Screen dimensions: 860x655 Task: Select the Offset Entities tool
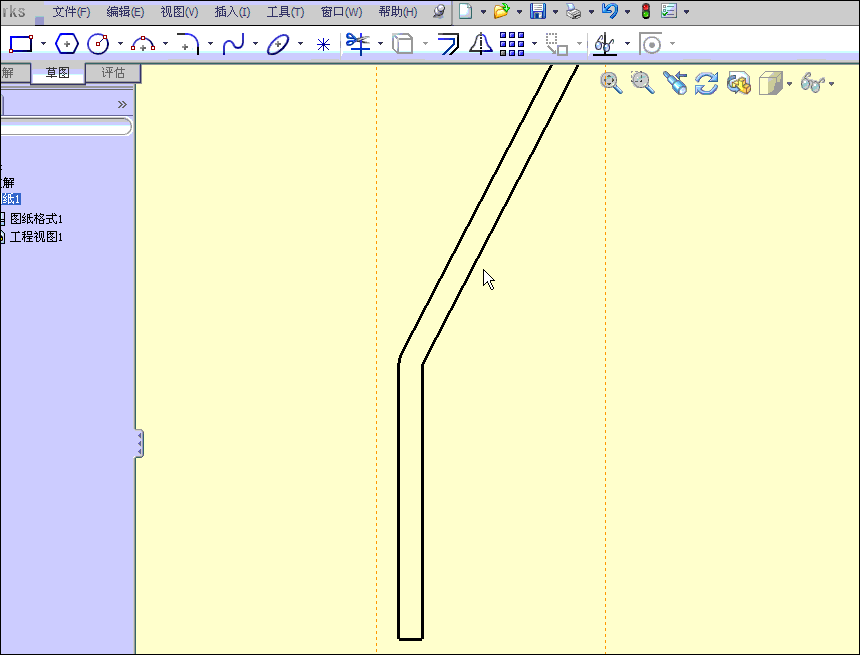448,44
